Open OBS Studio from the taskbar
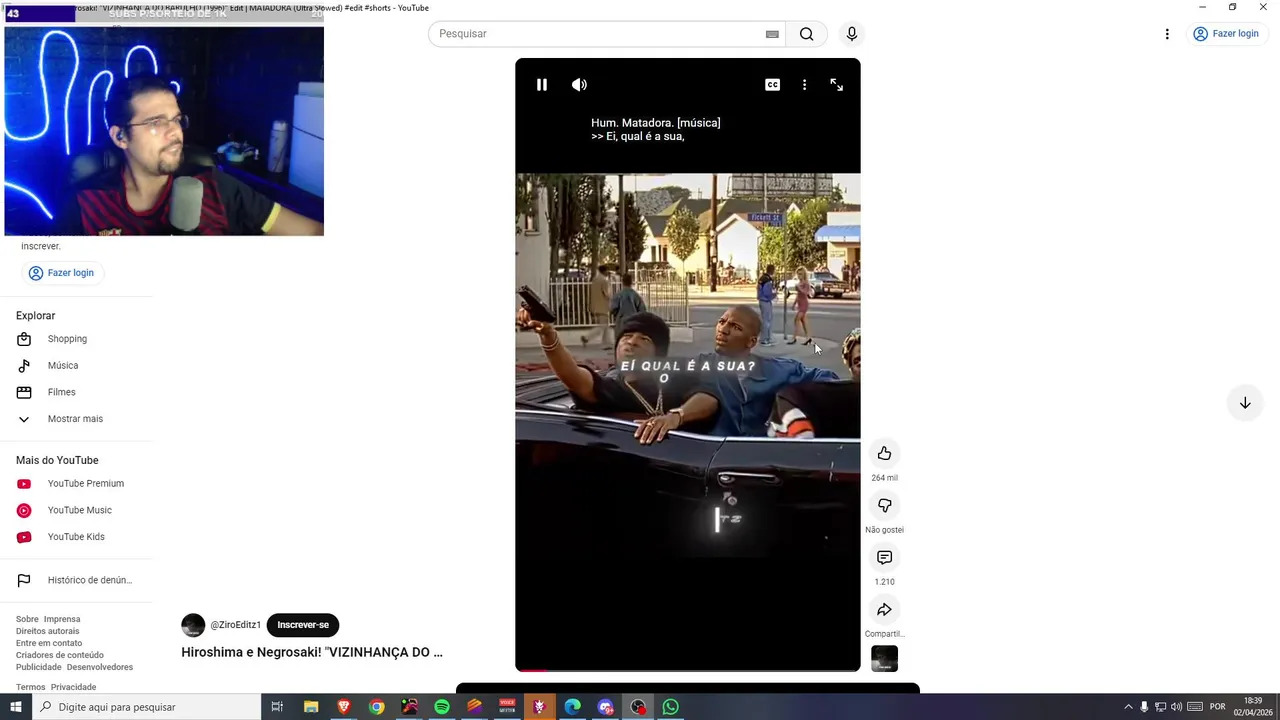Screen dimensions: 1280x720 [638, 707]
